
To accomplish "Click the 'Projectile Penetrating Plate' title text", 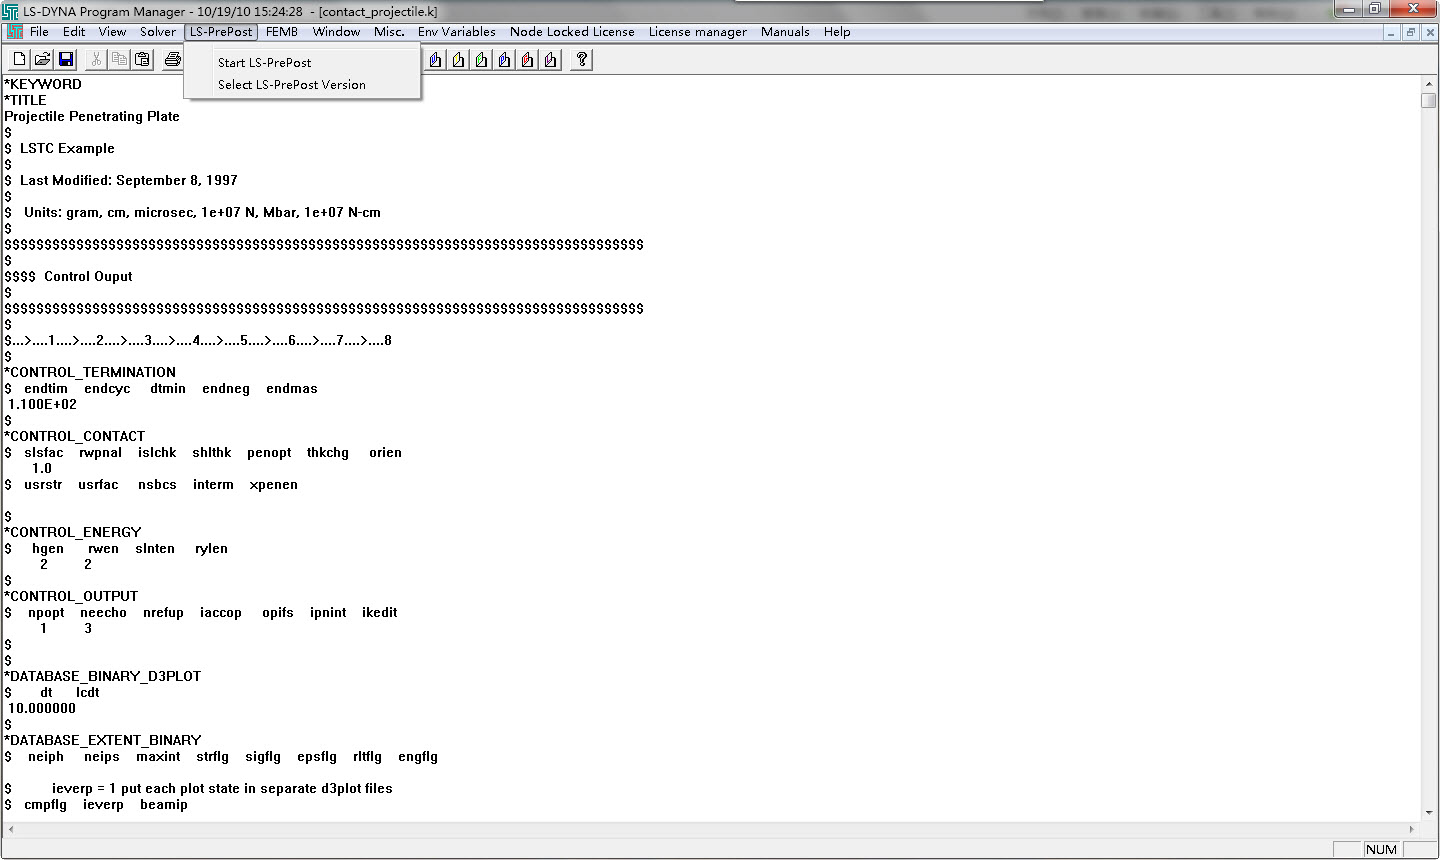I will click(x=92, y=116).
